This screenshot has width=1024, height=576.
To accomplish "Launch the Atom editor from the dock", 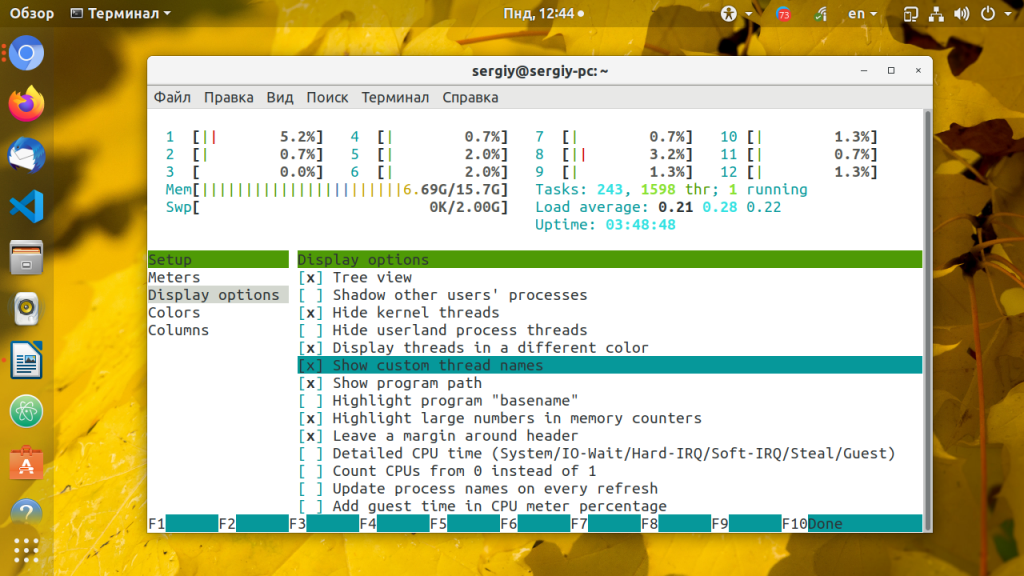I will [27, 411].
